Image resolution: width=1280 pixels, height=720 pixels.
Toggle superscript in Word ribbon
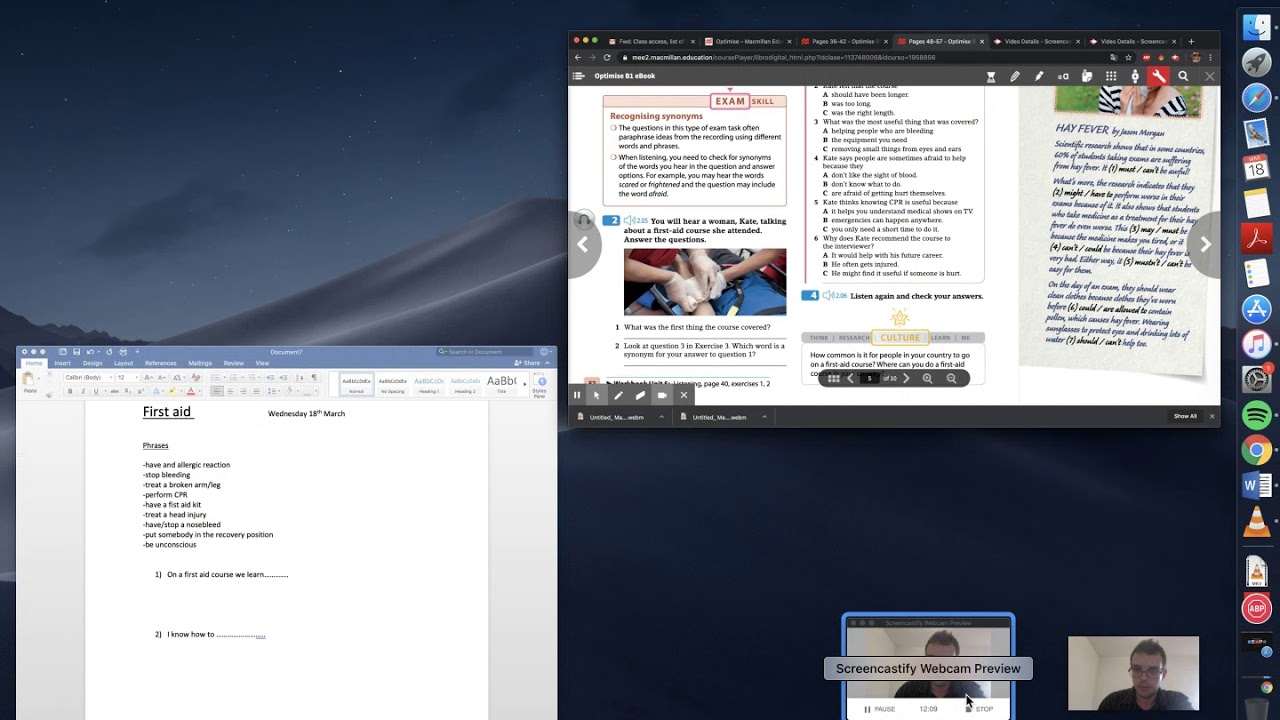pyautogui.click(x=141, y=391)
